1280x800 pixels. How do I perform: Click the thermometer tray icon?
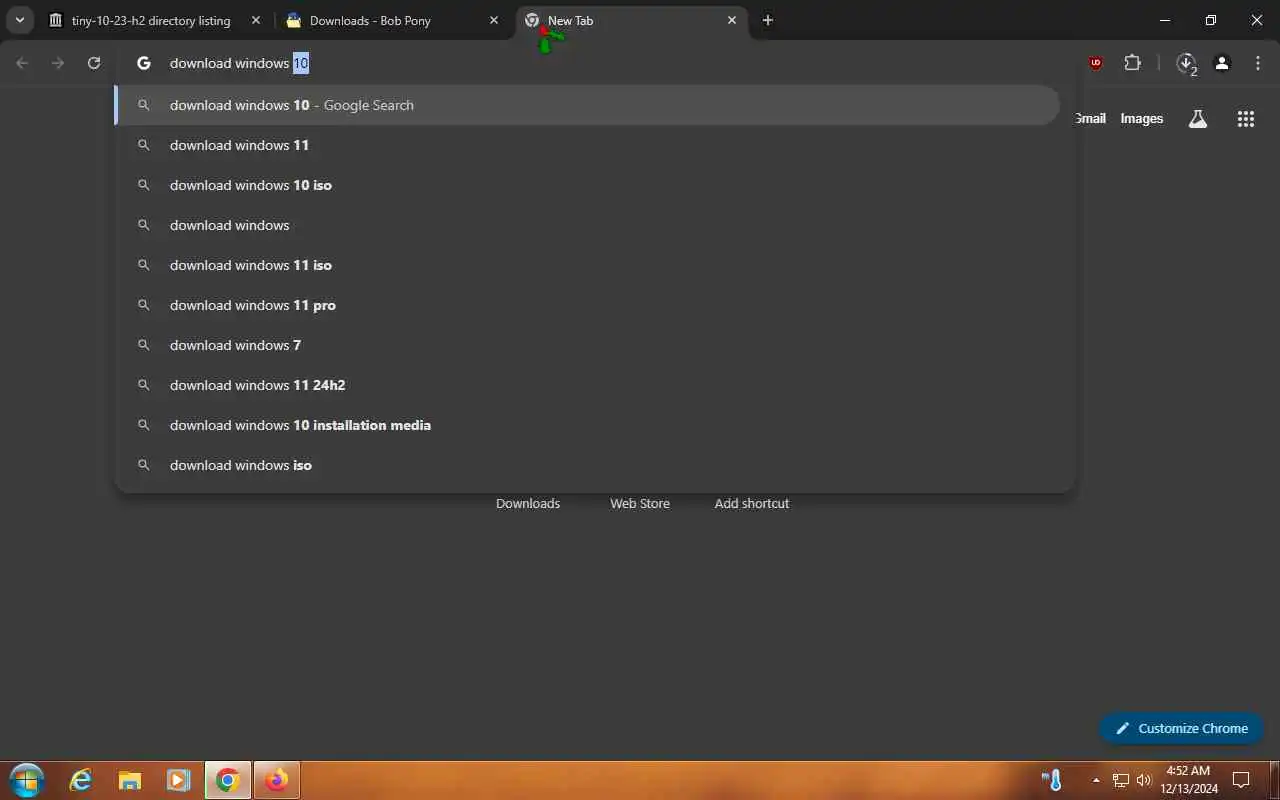[1052, 780]
